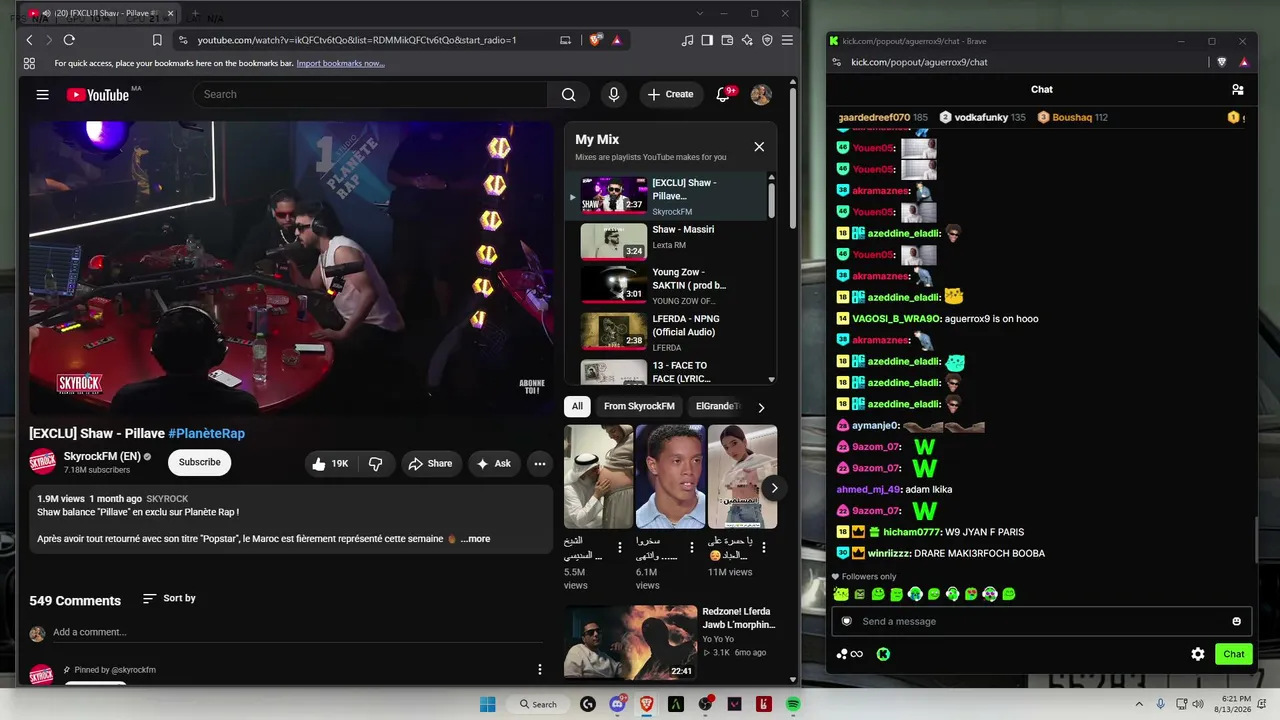The width and height of the screenshot is (1280, 720).
Task: Open the Sort by comments dropdown
Action: 169,598
